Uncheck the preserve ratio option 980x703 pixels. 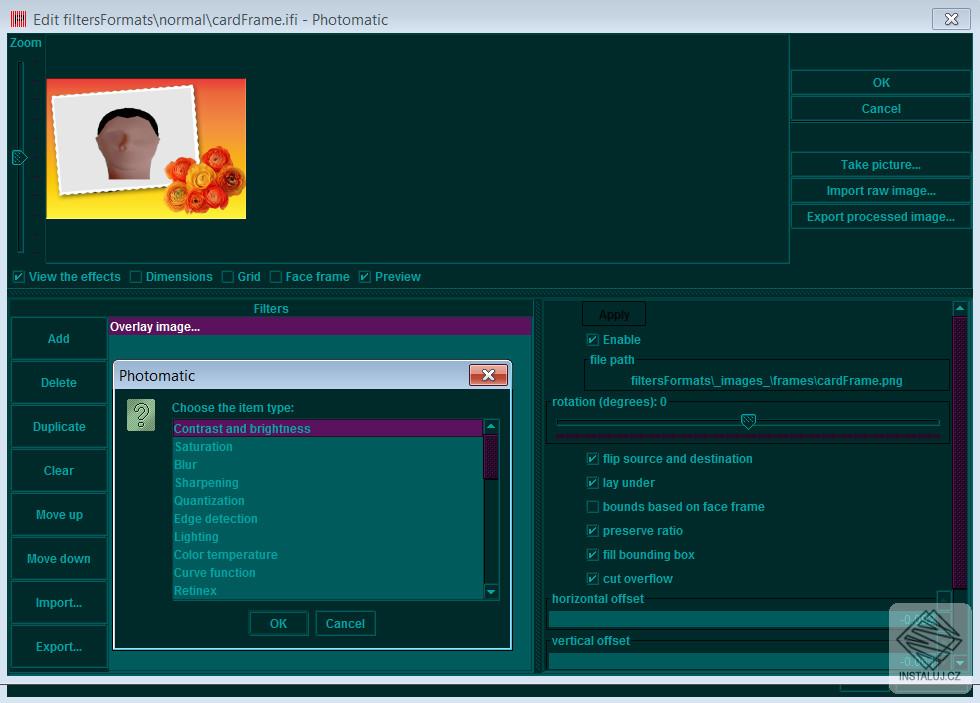click(x=593, y=531)
